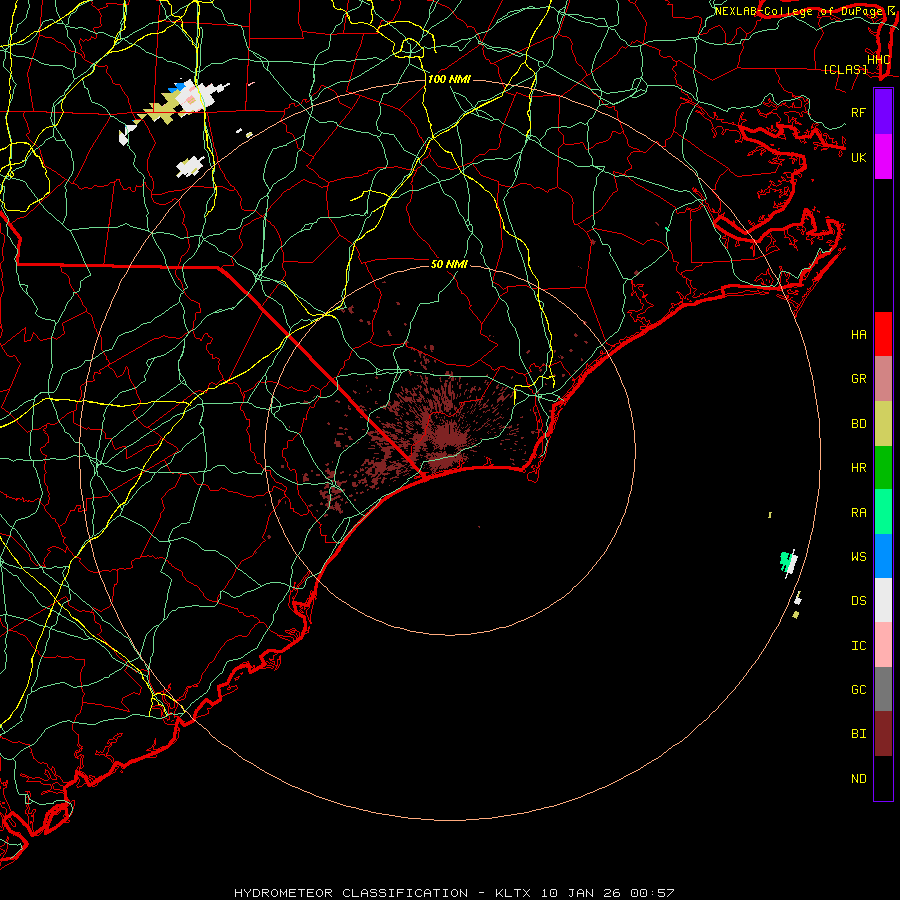Click the WS legend label
The width and height of the screenshot is (900, 900).
pyautogui.click(x=858, y=557)
